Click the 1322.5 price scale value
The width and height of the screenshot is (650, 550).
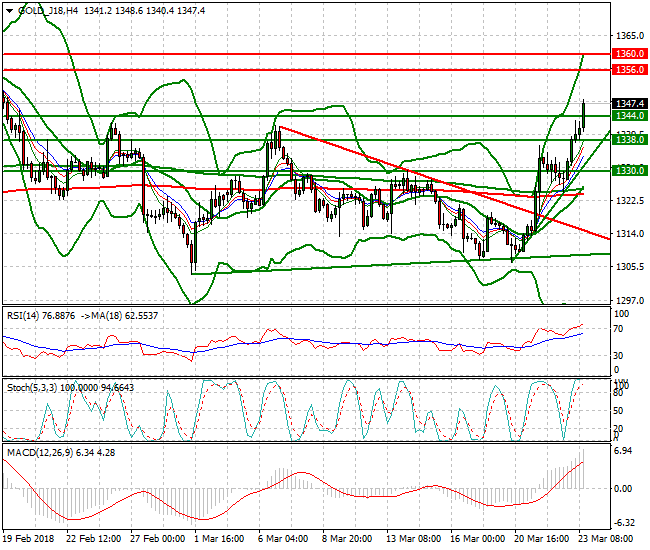pos(630,201)
